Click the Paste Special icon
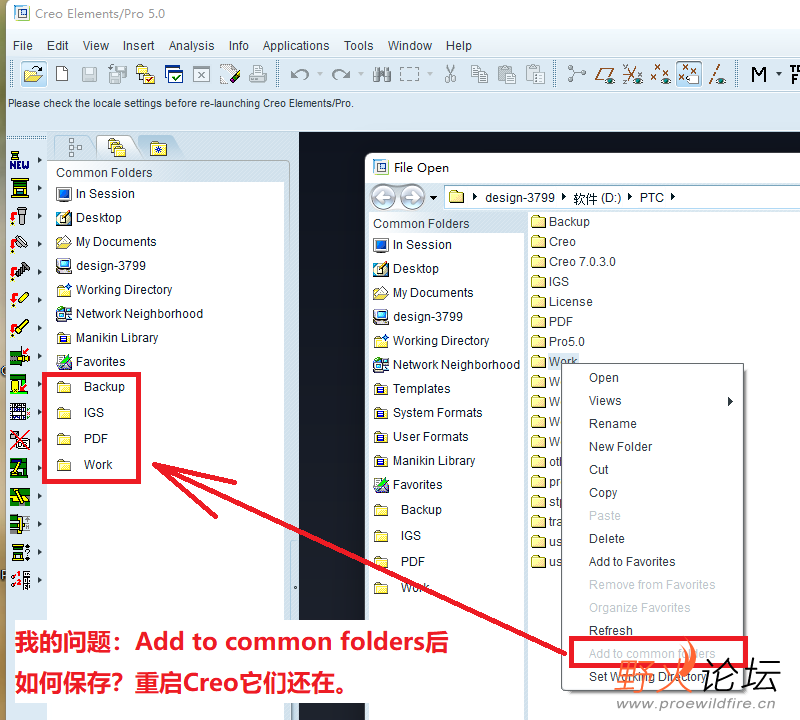 [x=535, y=75]
